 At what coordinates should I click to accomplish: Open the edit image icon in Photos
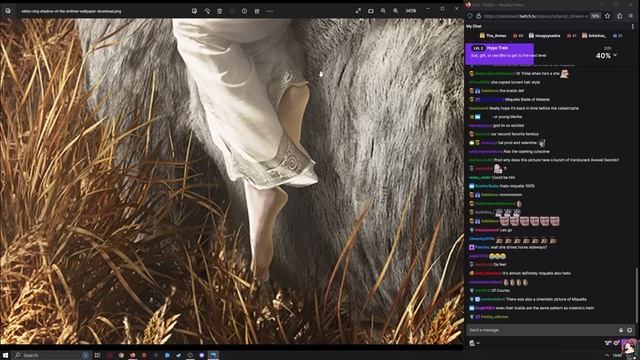pyautogui.click(x=194, y=11)
